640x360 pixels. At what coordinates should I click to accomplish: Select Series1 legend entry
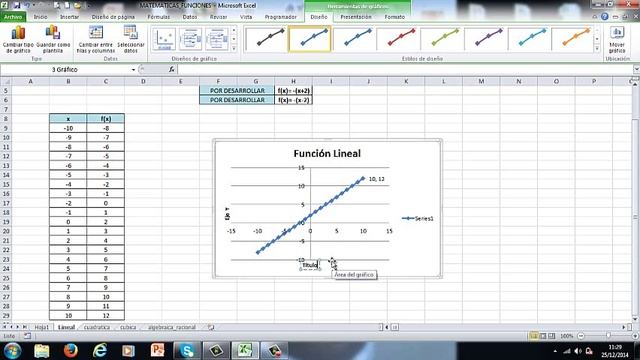pos(418,218)
